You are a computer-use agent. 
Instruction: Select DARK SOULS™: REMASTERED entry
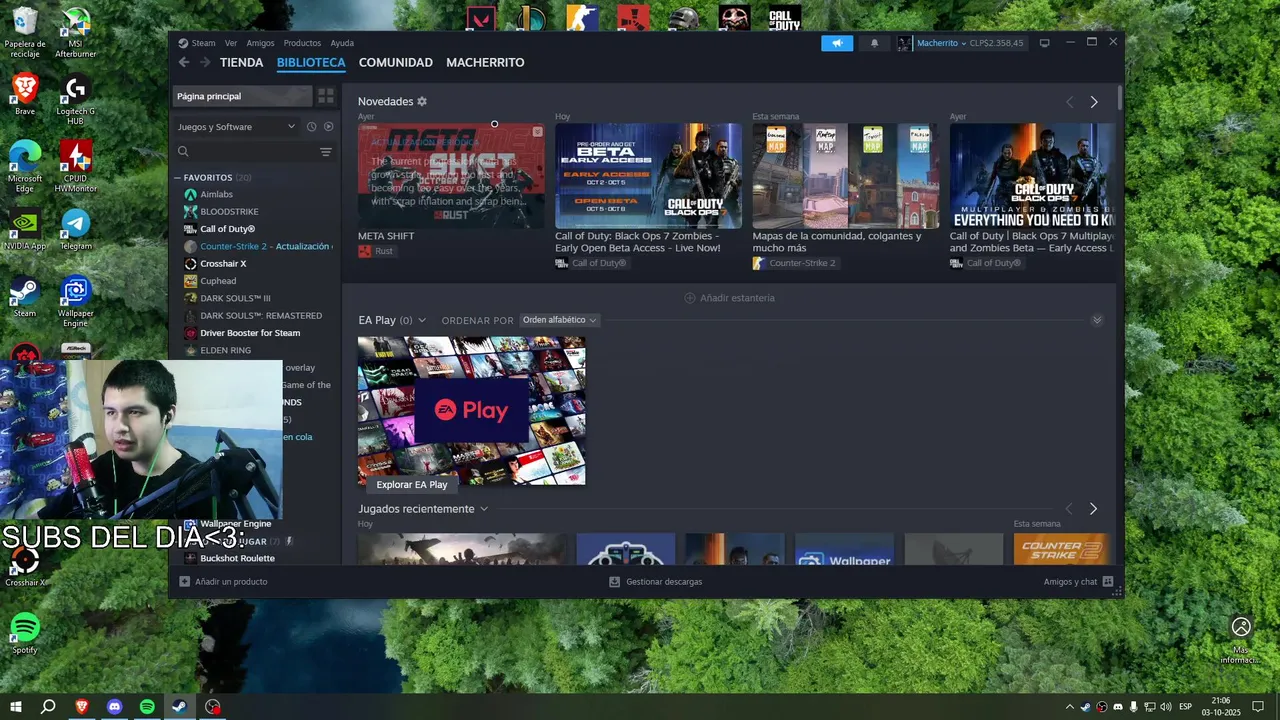coord(261,316)
